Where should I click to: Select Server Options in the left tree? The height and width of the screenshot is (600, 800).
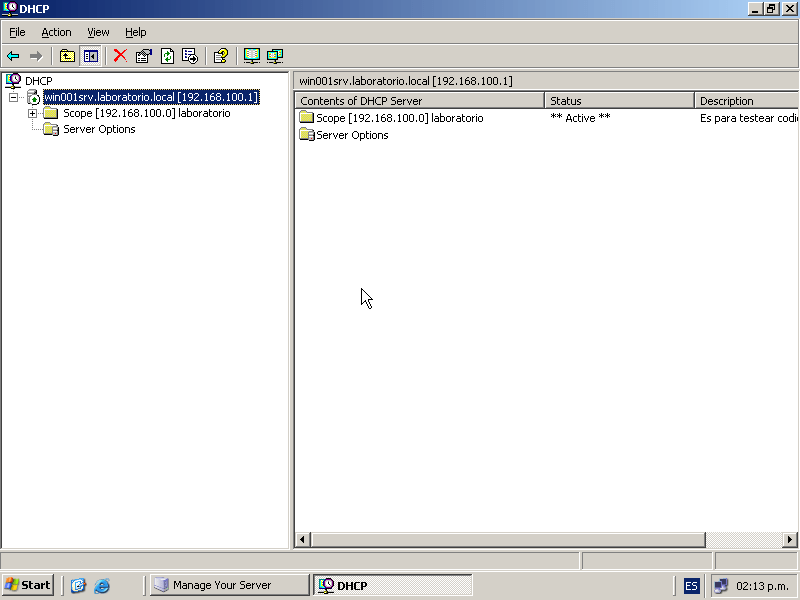[99, 129]
